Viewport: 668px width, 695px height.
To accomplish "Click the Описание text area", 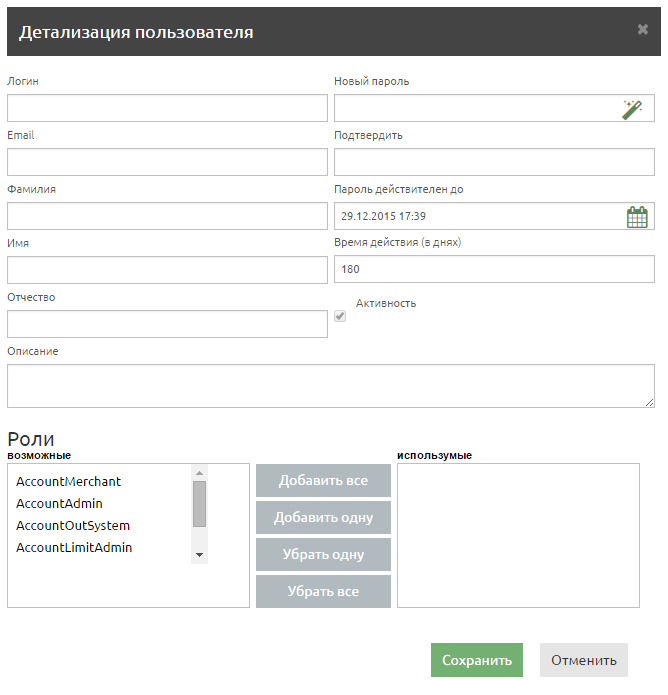I will 330,386.
